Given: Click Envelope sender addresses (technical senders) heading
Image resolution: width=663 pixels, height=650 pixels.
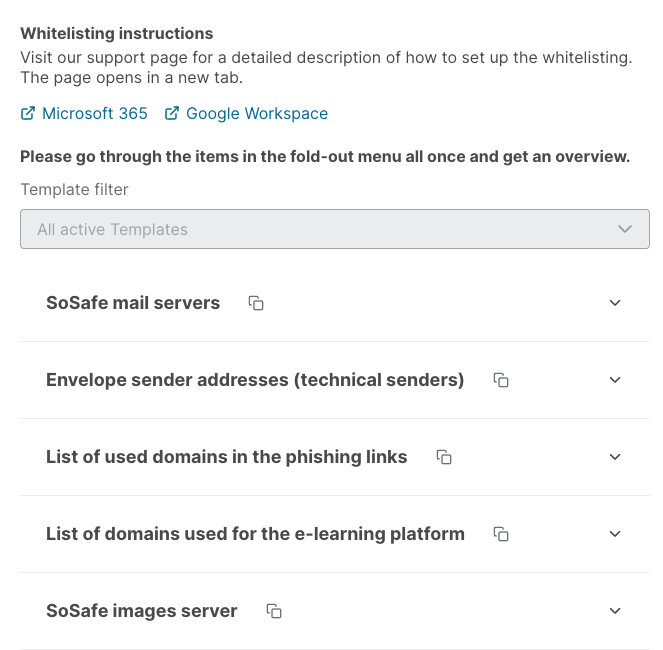Looking at the screenshot, I should tap(255, 380).
